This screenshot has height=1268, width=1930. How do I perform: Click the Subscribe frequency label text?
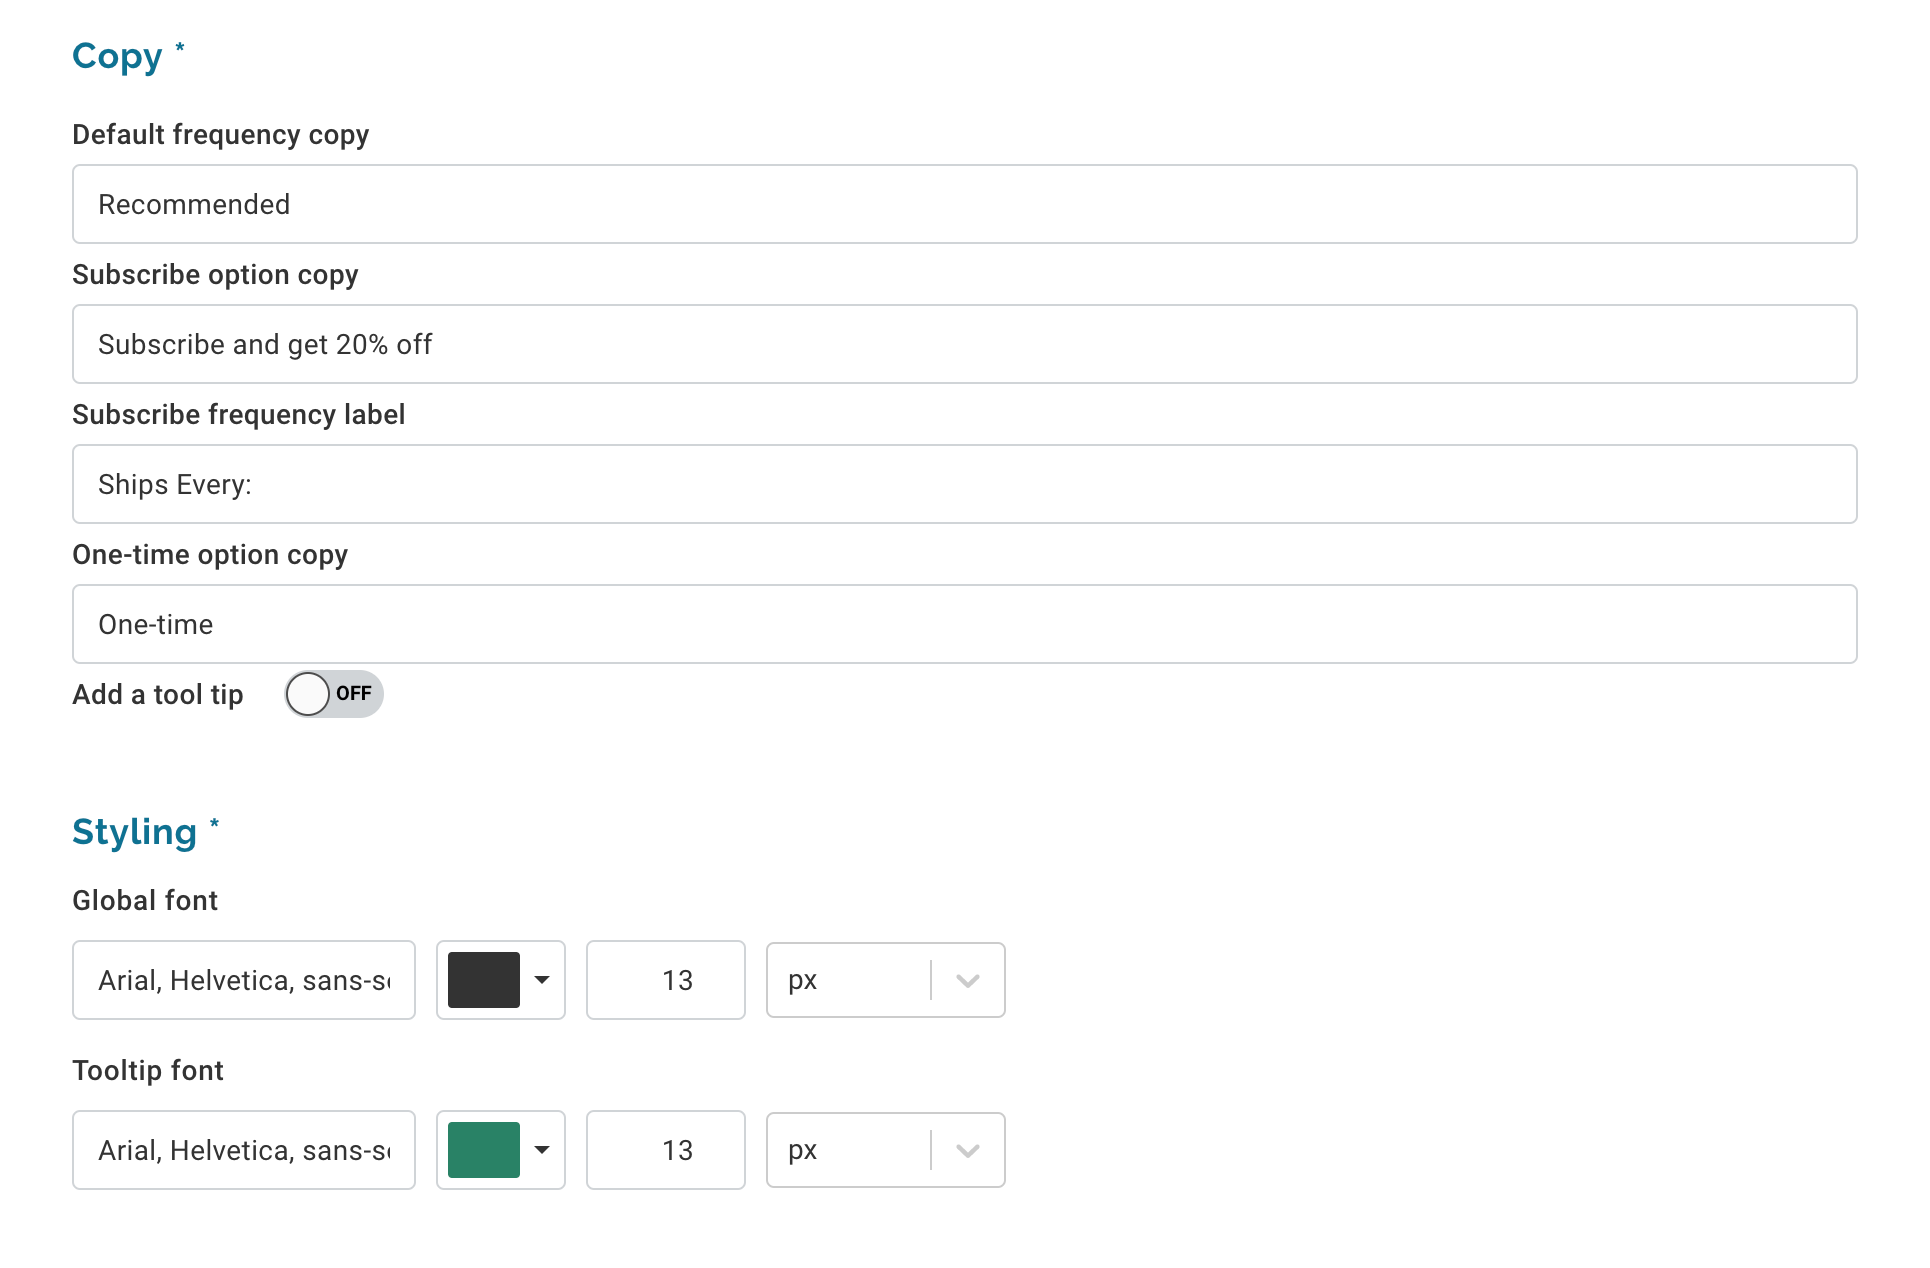click(239, 415)
